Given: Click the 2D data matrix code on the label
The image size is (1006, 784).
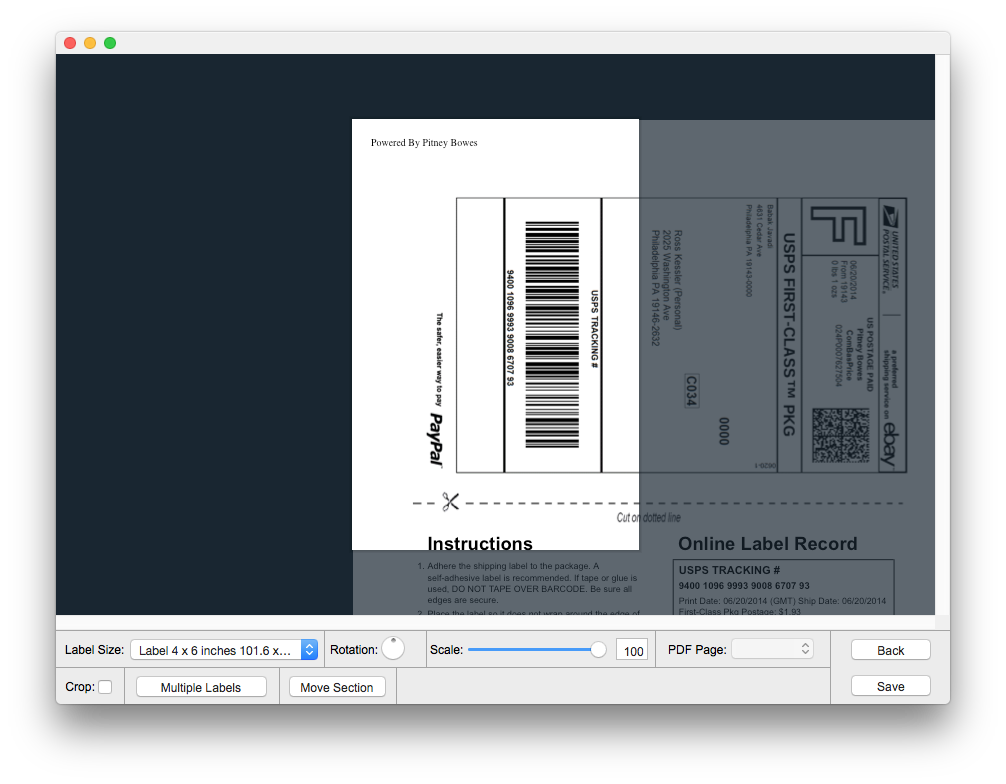Looking at the screenshot, I should click(841, 435).
